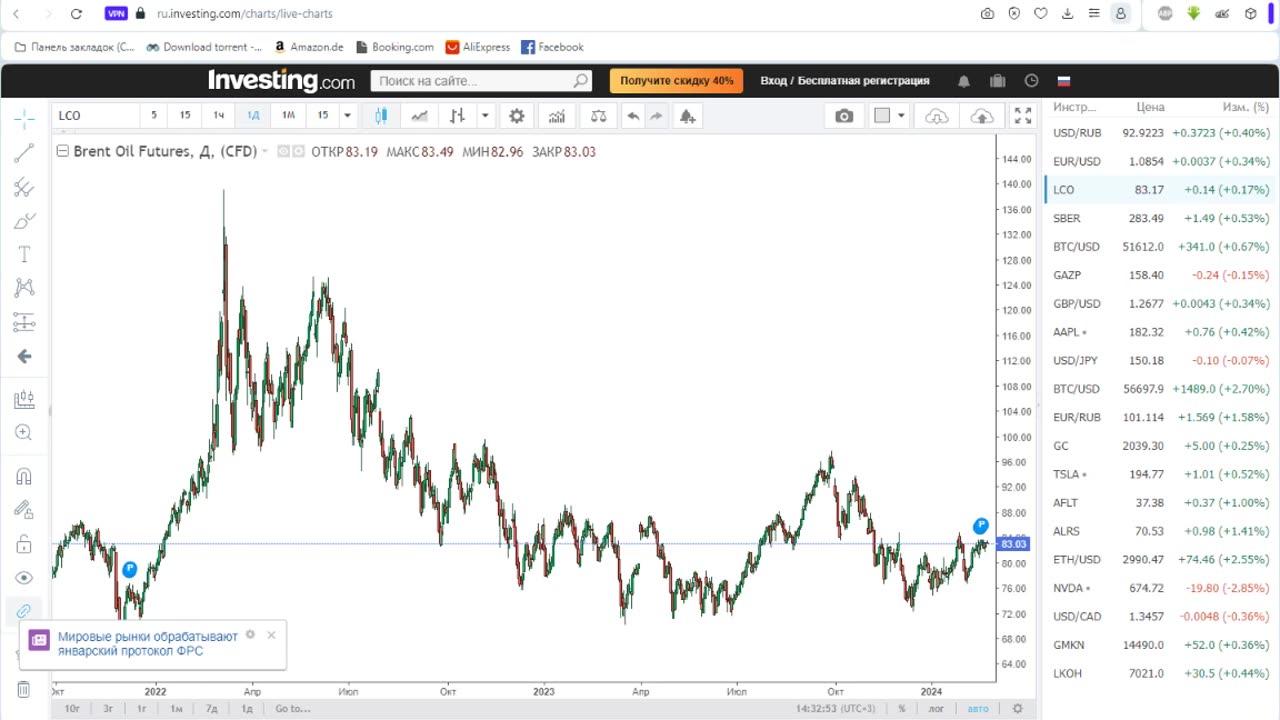
Task: Select the trend line drawing tool
Action: [x=24, y=153]
